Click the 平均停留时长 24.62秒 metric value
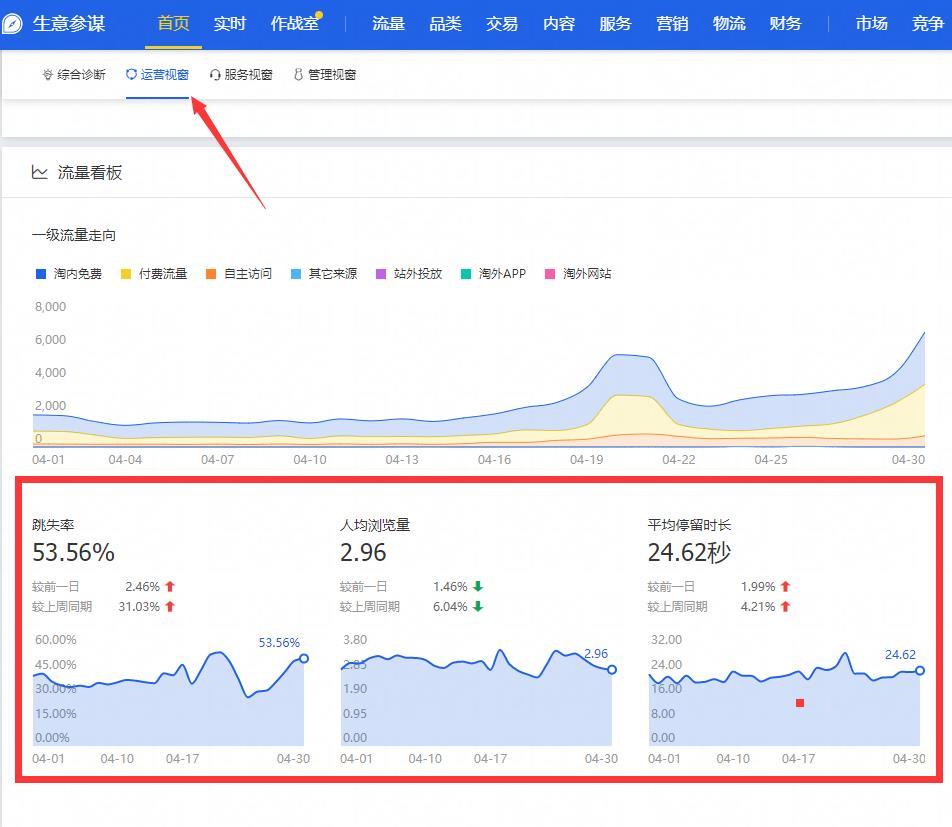 click(x=689, y=552)
